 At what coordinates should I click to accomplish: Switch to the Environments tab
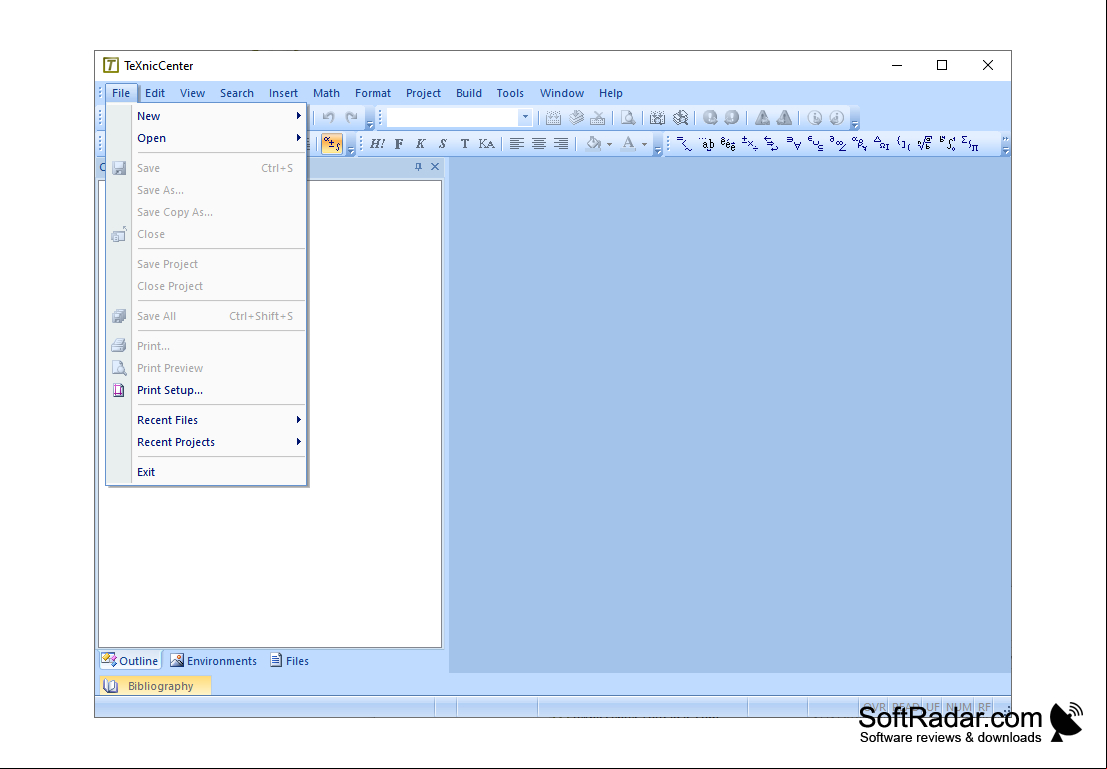point(213,660)
